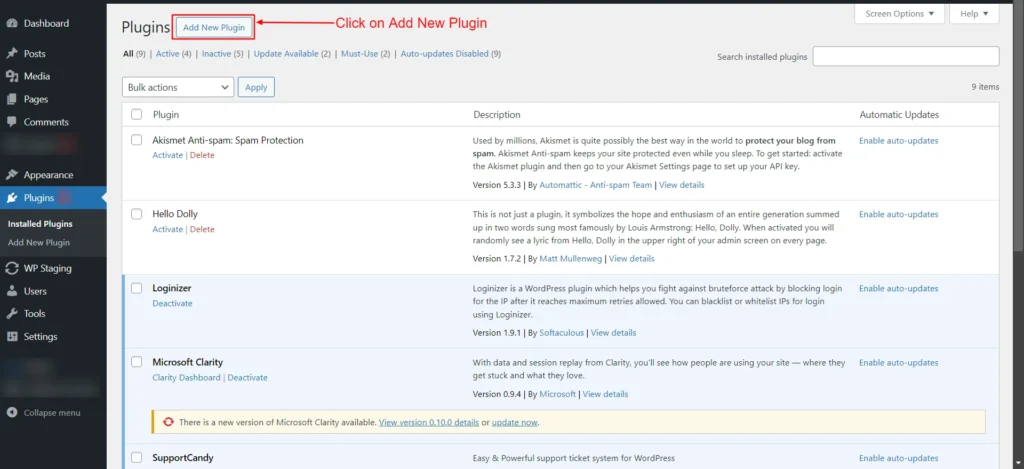The width and height of the screenshot is (1024, 469).
Task: Open Matt Mullenweg author link
Action: point(571,259)
